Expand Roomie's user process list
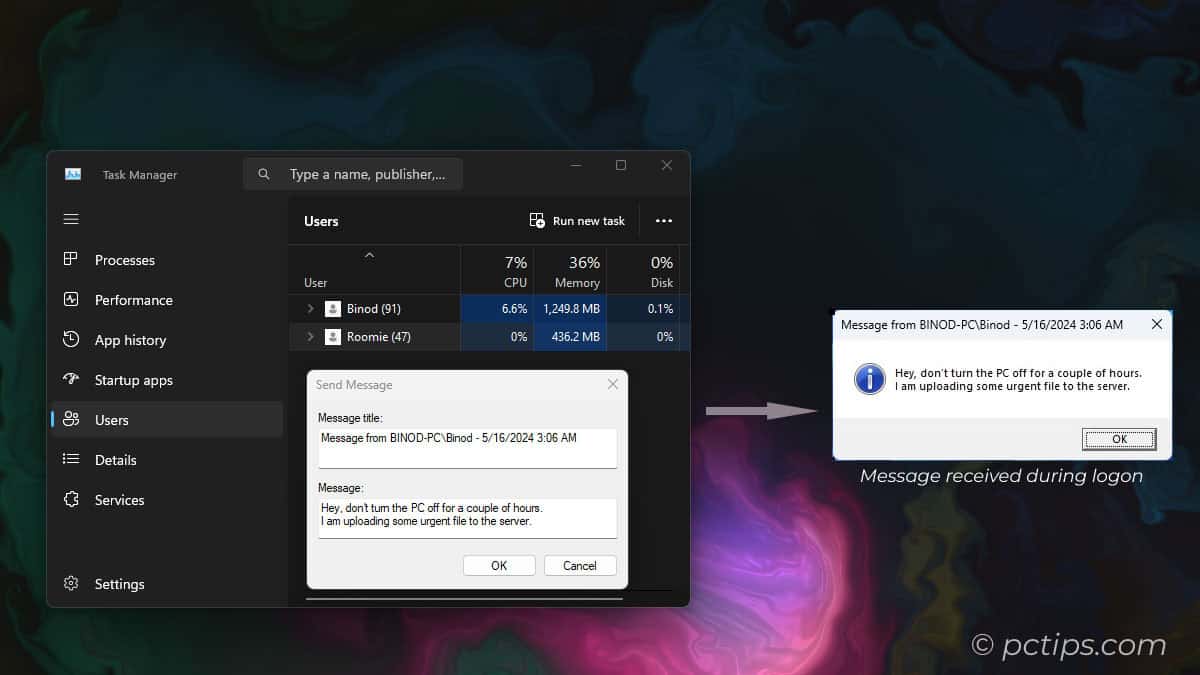 (309, 337)
